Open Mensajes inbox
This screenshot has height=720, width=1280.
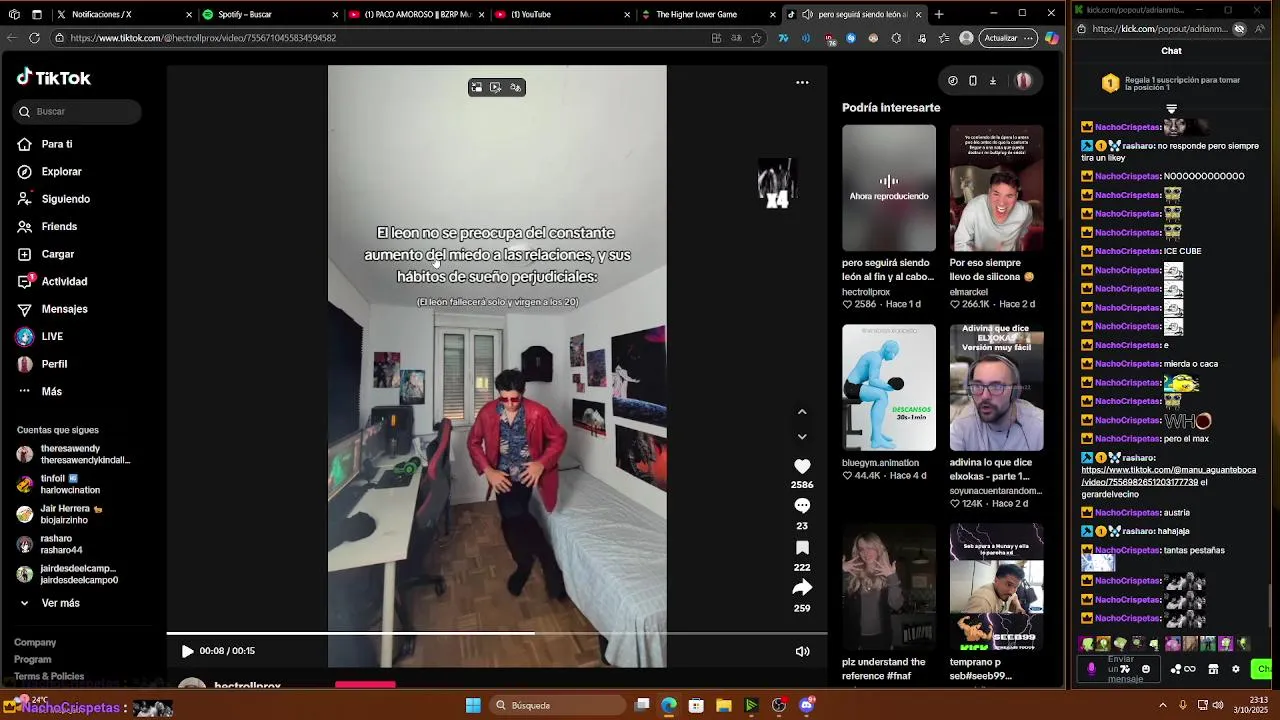(x=64, y=309)
